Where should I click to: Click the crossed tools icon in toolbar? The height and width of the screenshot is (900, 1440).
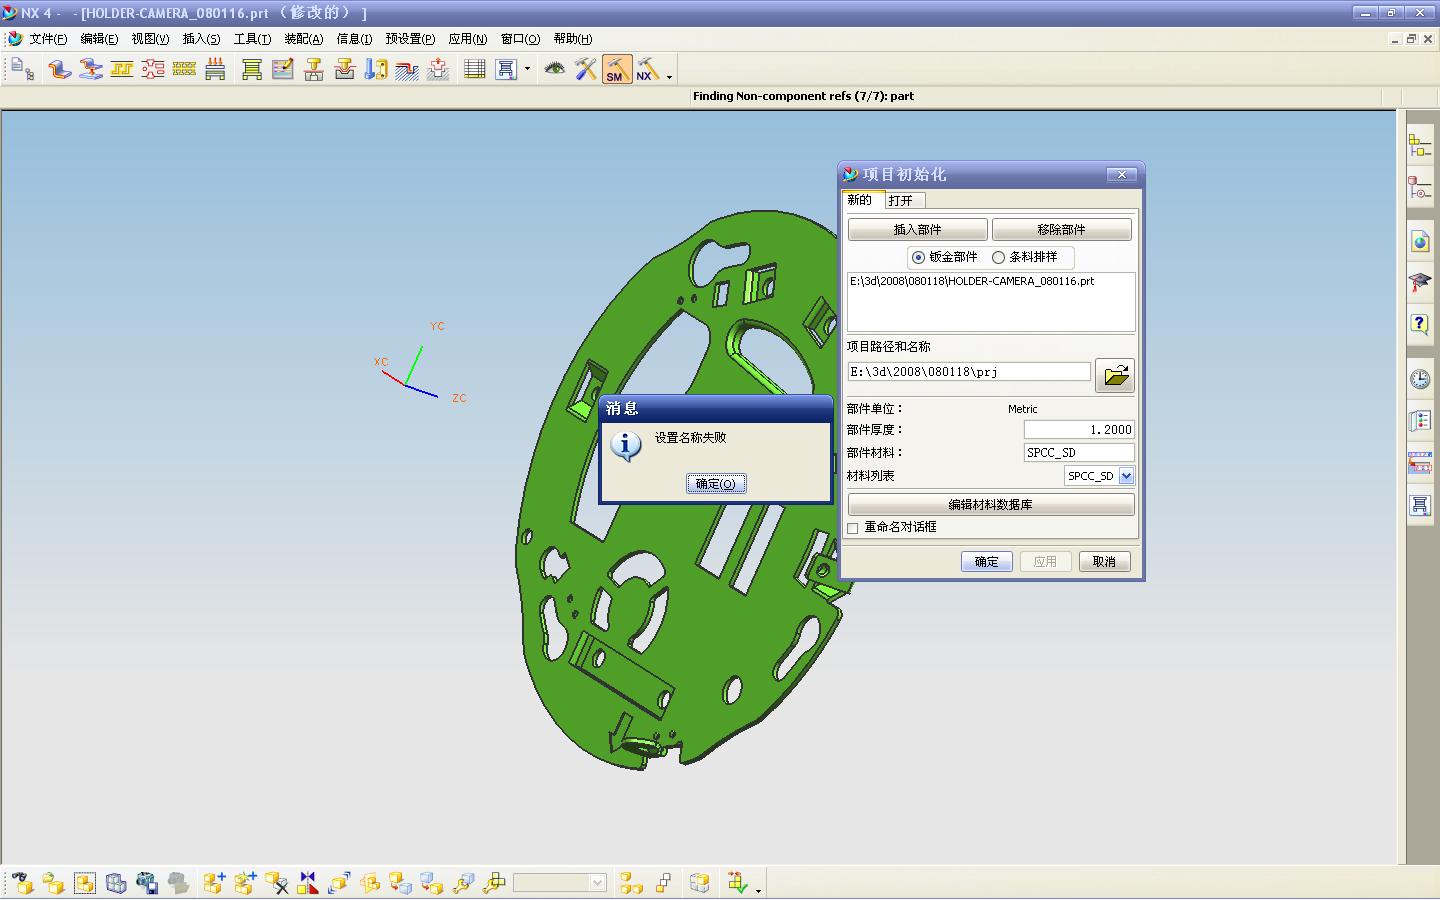tap(585, 69)
